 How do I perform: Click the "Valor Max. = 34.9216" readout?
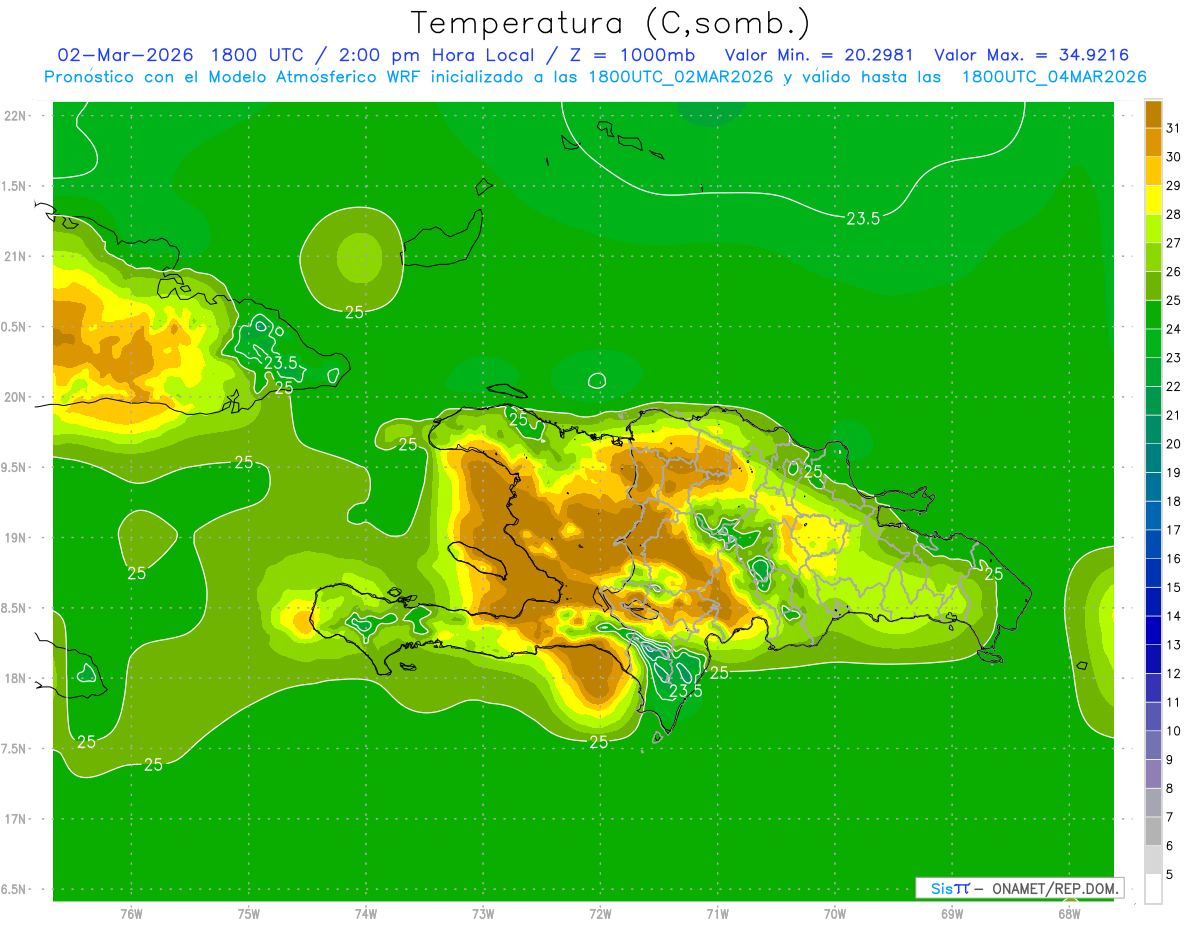1032,55
